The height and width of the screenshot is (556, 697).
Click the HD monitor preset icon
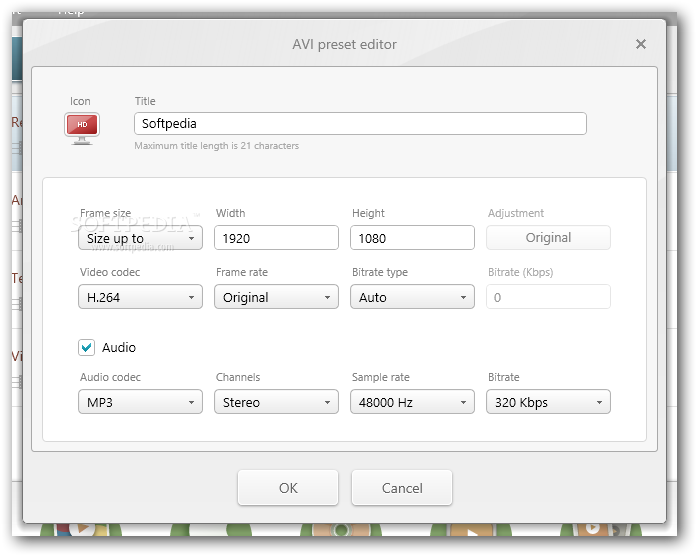(x=82, y=128)
